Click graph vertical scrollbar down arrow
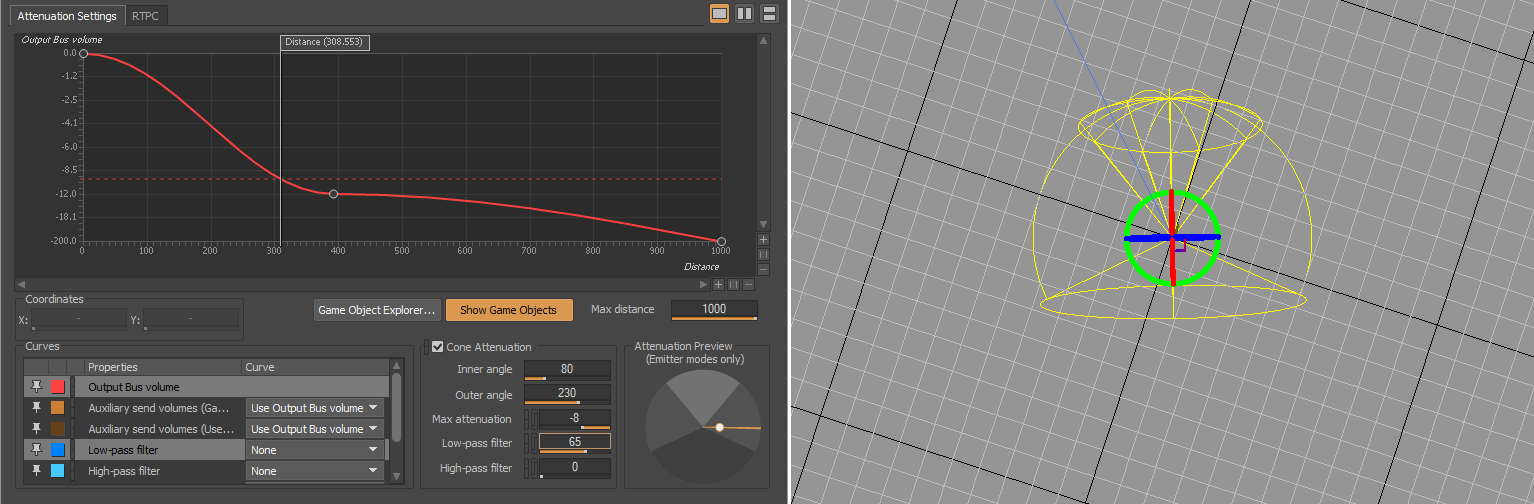The width and height of the screenshot is (1534, 504). click(x=764, y=225)
